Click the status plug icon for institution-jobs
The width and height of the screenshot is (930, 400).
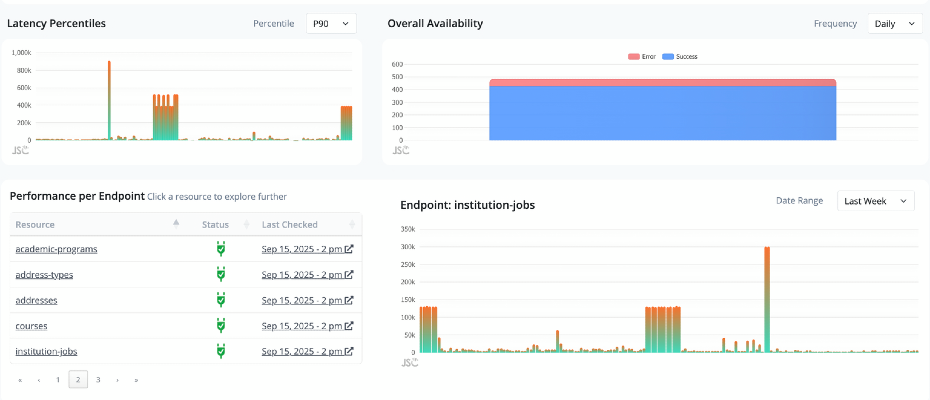[x=221, y=351]
